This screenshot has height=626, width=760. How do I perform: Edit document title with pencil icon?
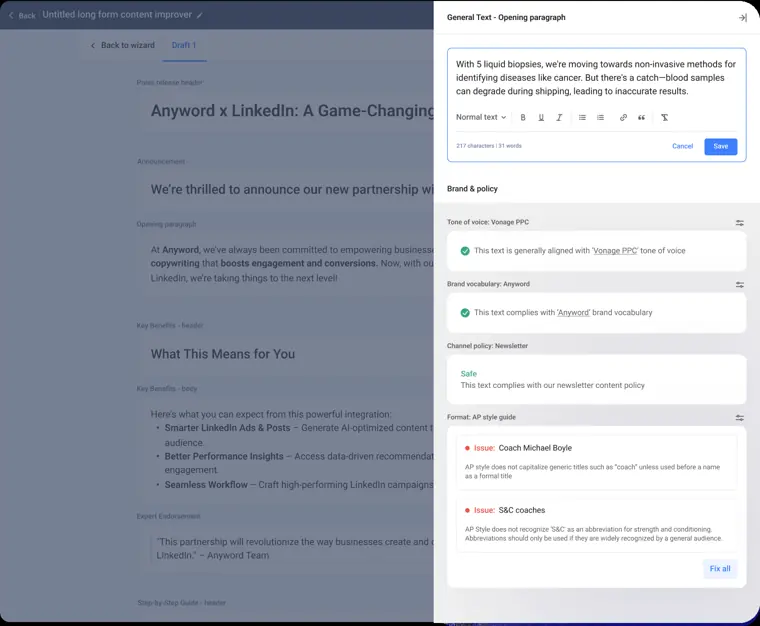[x=199, y=16]
